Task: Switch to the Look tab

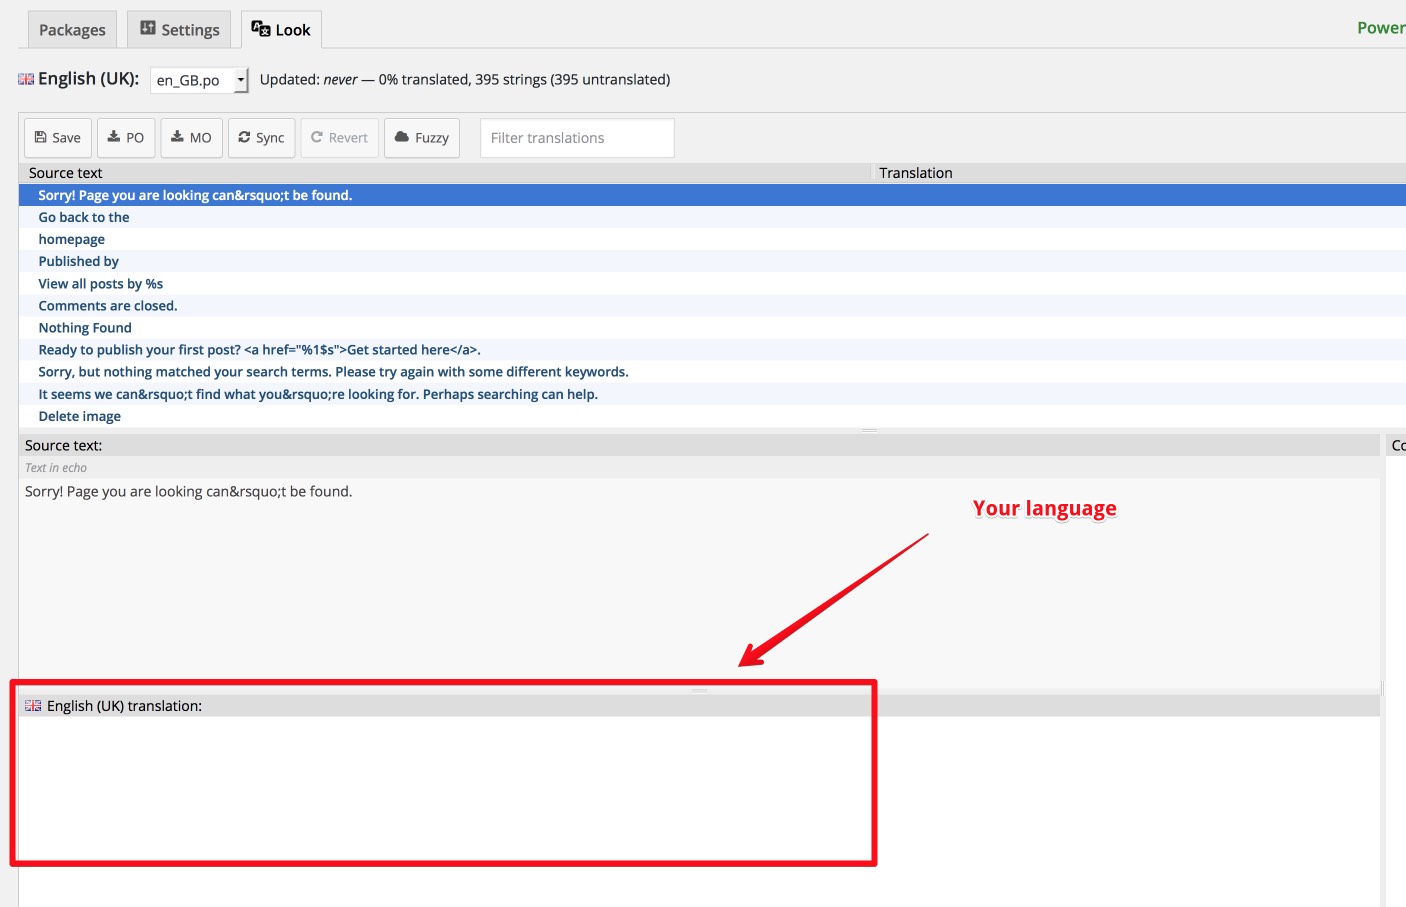Action: [x=281, y=30]
